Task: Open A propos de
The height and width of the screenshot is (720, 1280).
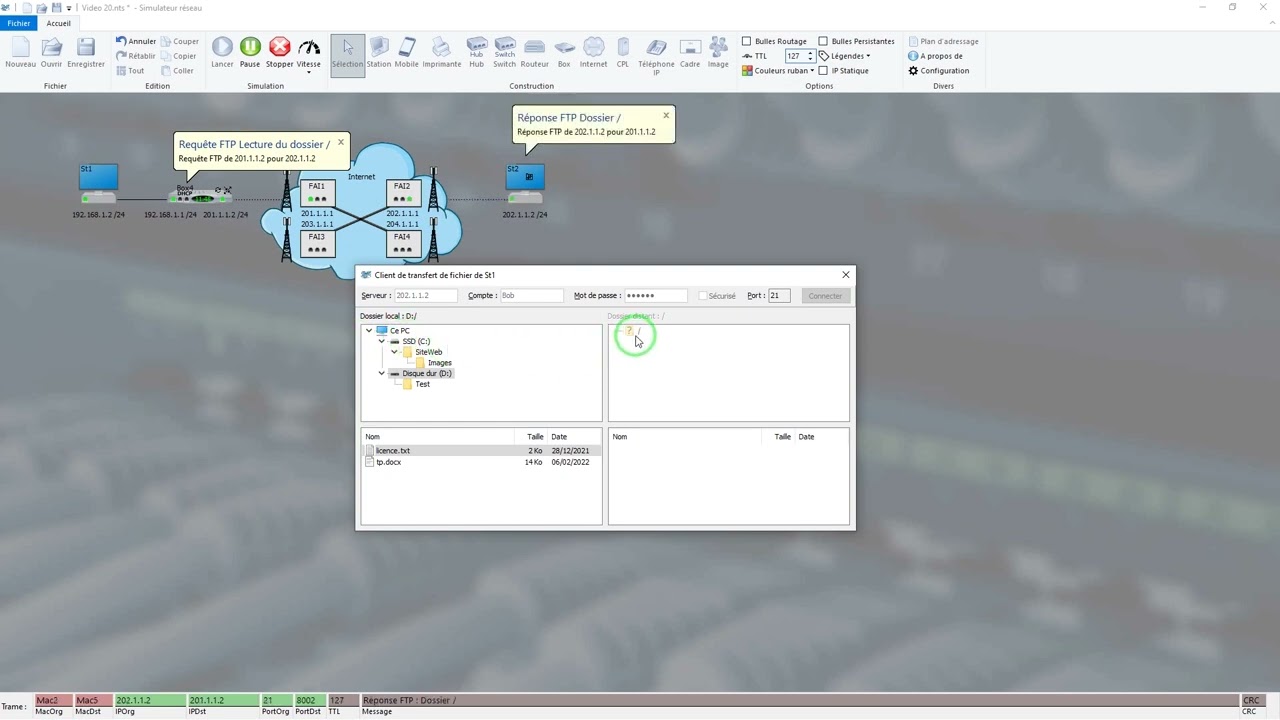Action: 935,56
